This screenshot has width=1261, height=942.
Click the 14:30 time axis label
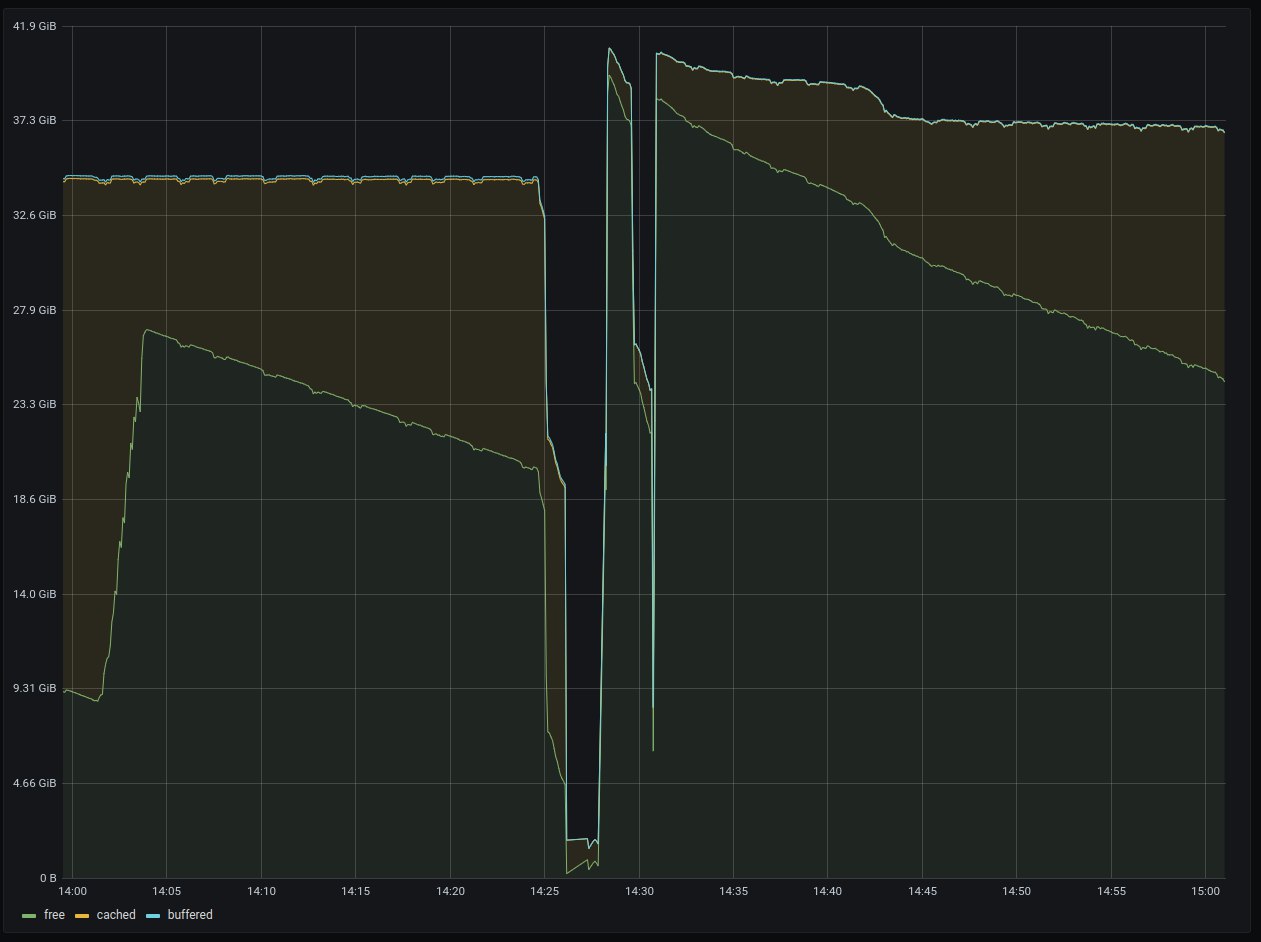click(639, 890)
